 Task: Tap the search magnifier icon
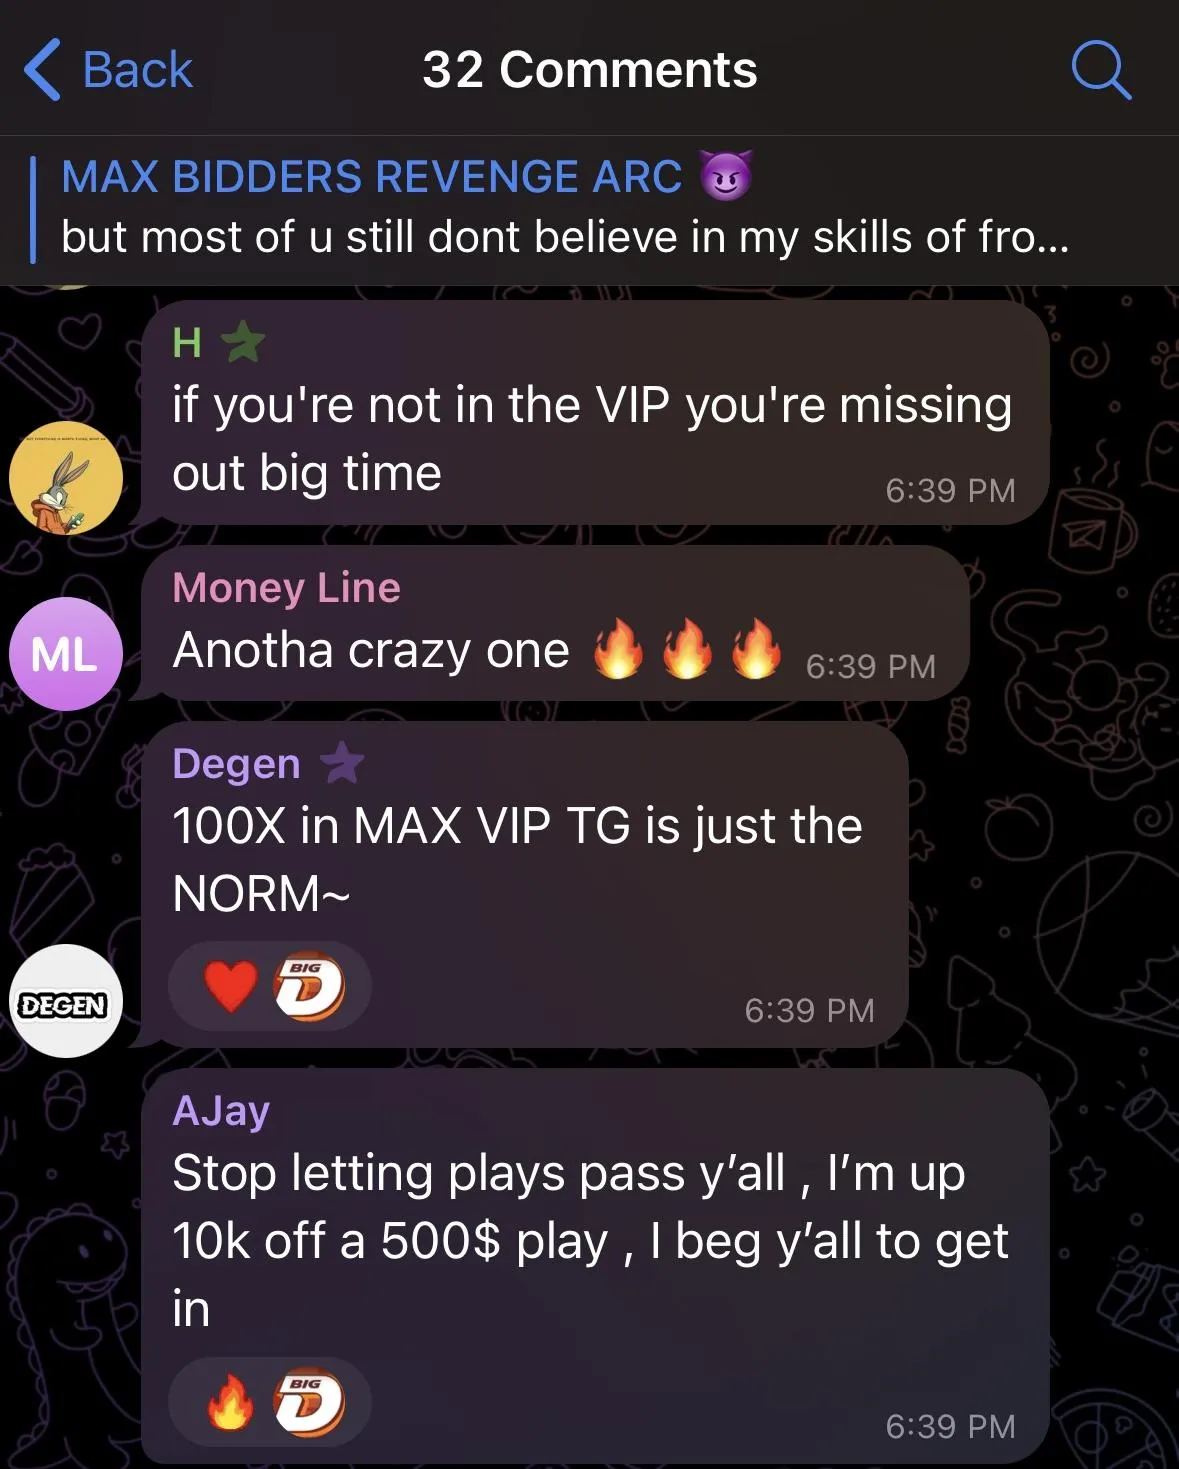(x=1101, y=70)
